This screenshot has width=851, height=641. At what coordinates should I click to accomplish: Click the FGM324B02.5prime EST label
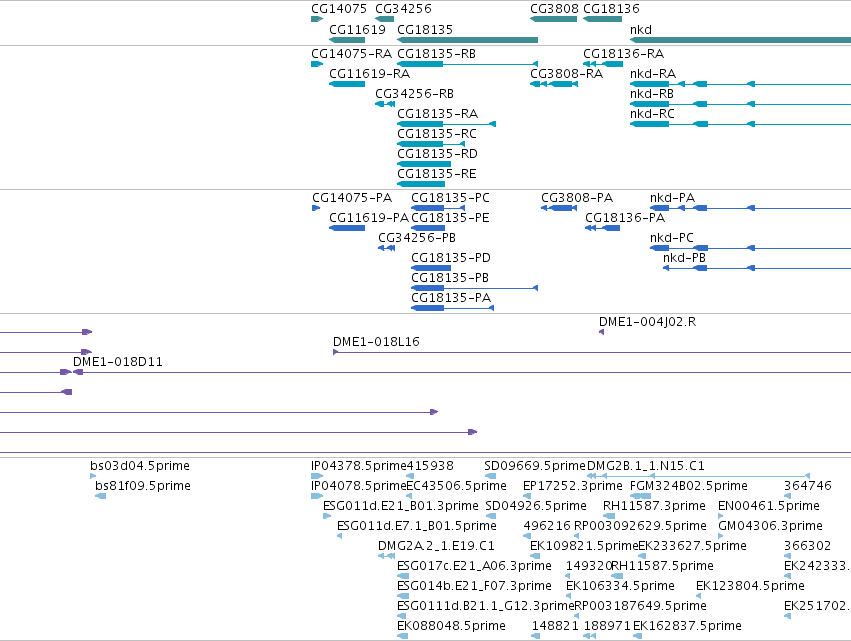689,486
